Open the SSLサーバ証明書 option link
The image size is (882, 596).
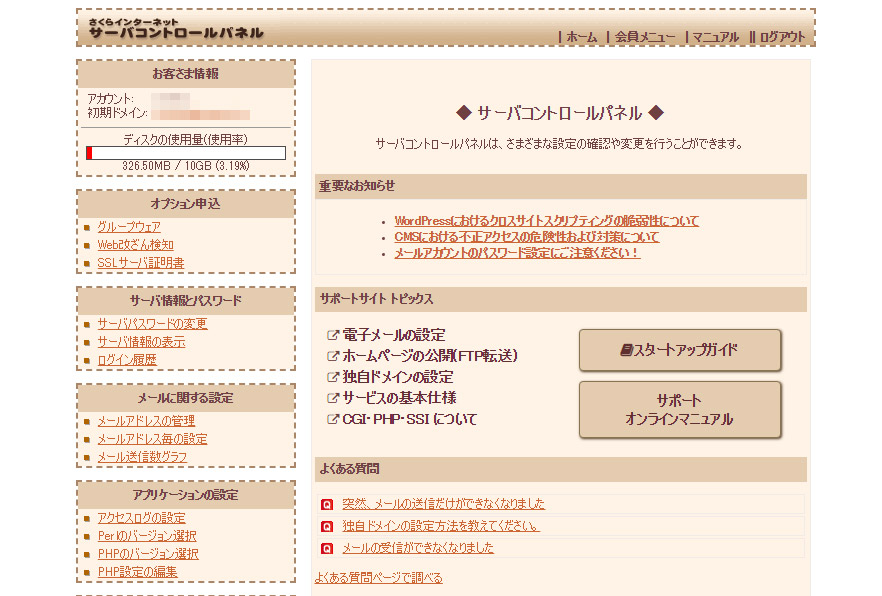click(141, 263)
